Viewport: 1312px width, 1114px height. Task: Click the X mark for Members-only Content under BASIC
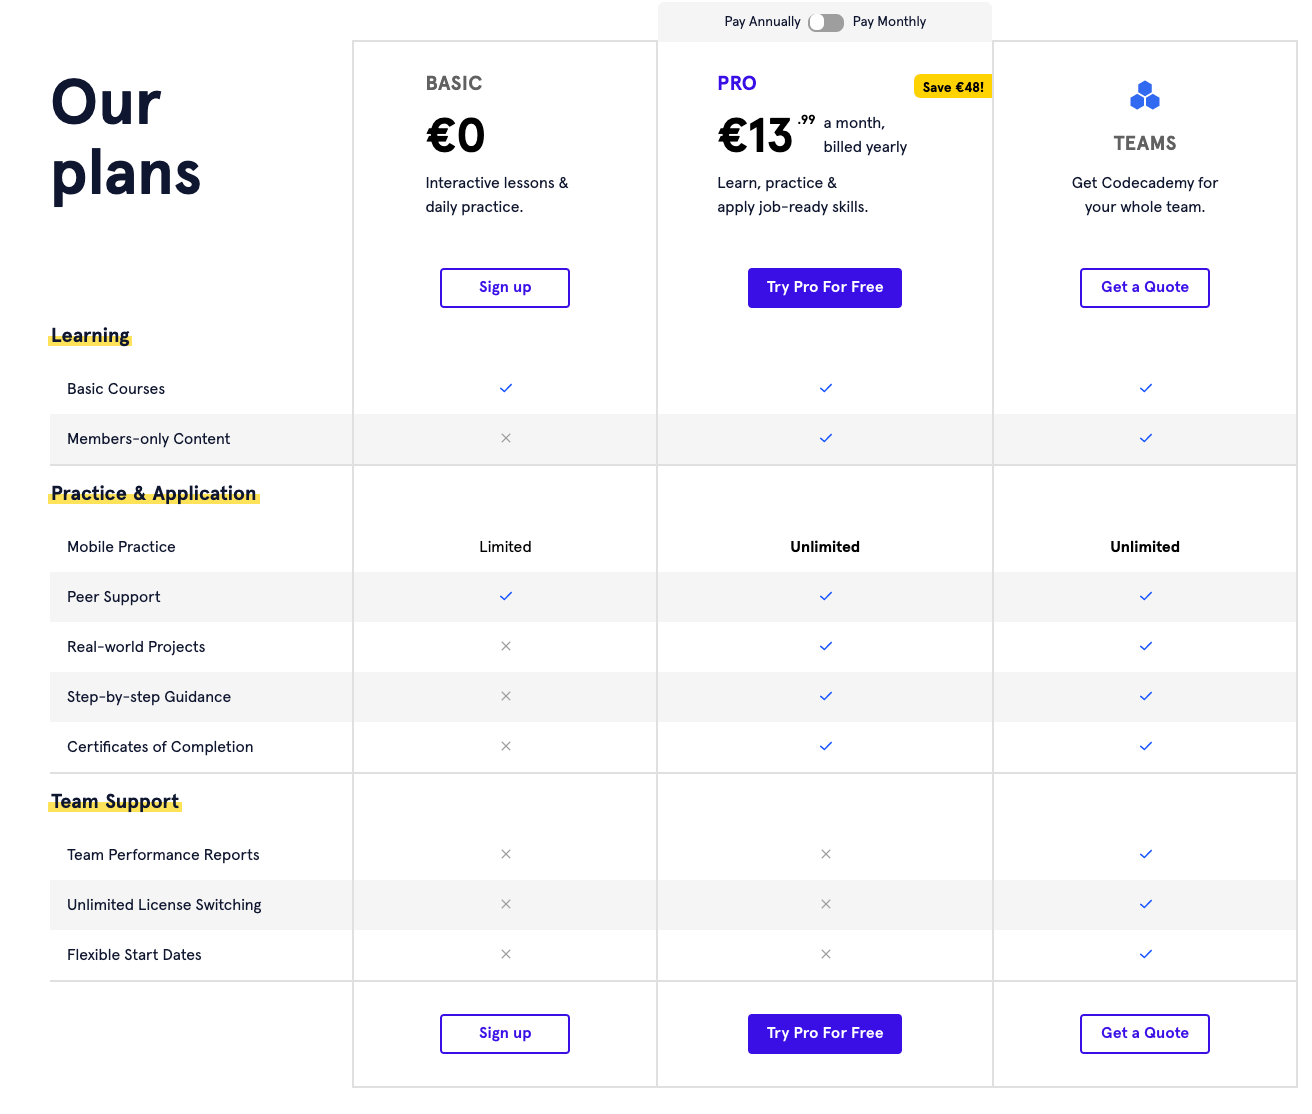coord(505,438)
